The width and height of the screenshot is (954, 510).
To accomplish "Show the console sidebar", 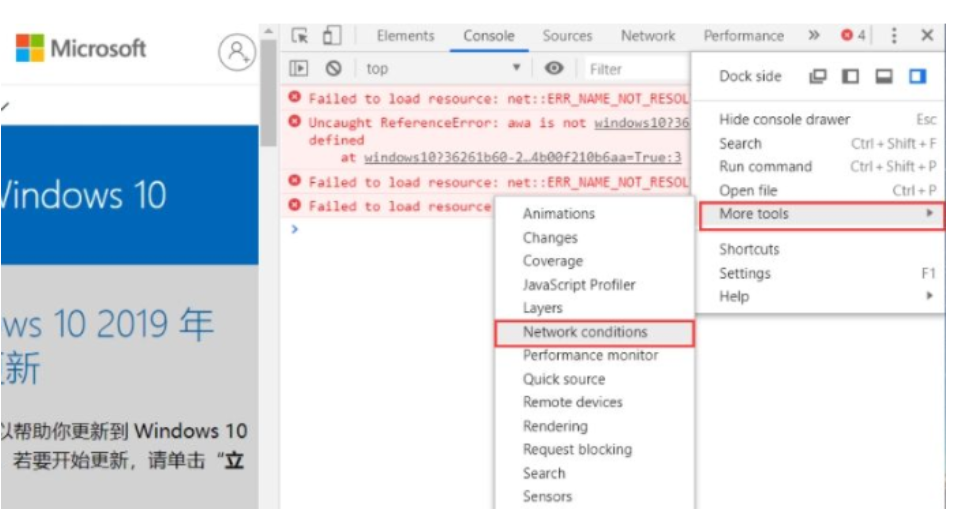I will [299, 69].
